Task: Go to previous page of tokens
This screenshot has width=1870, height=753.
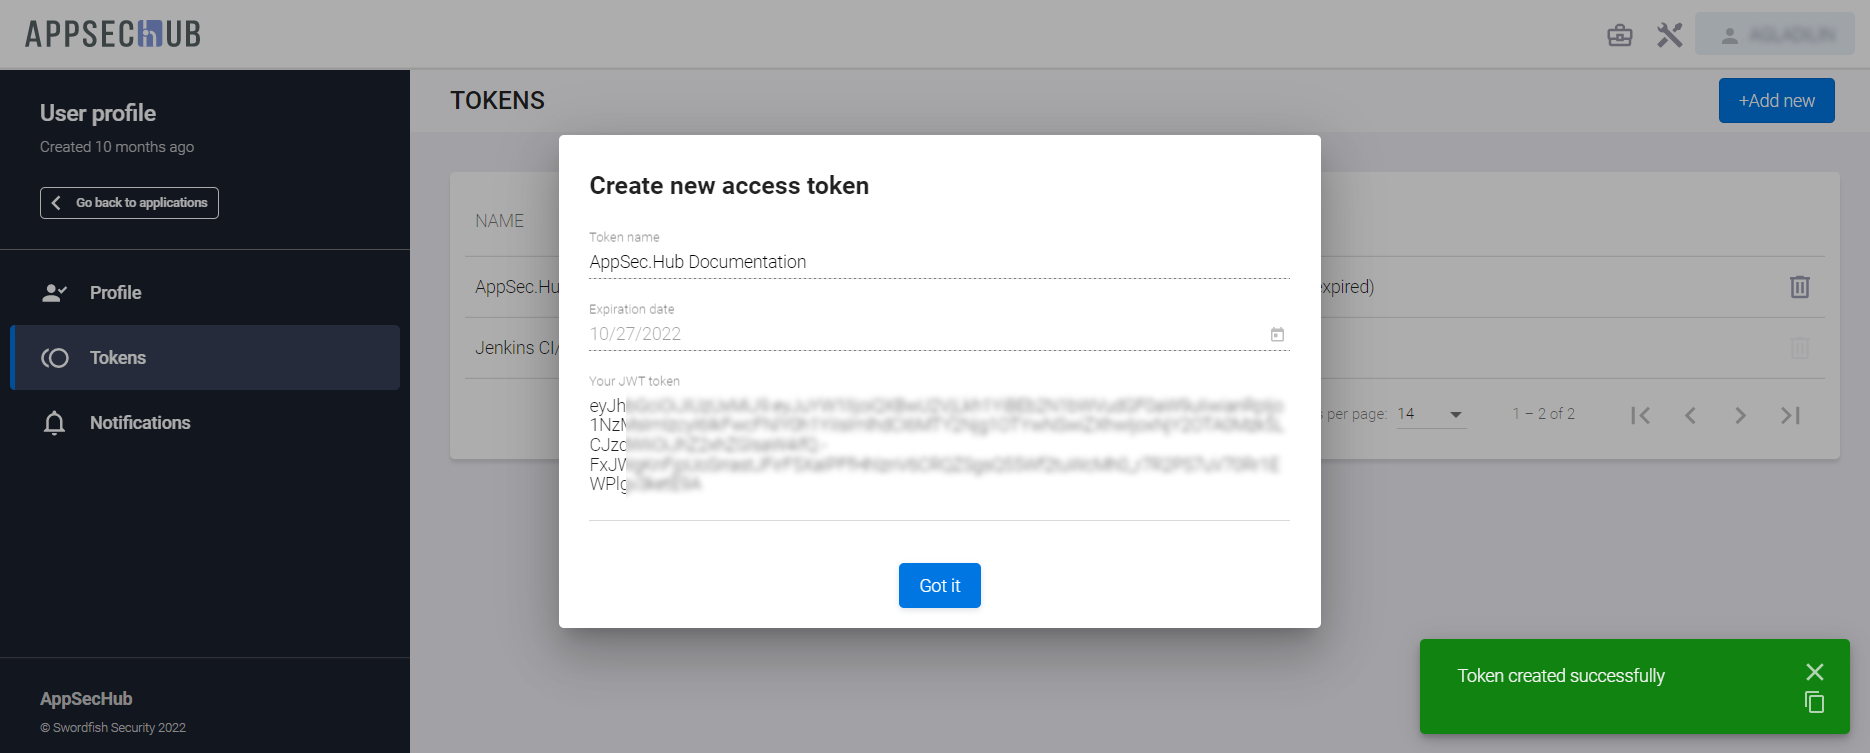Action: (1690, 415)
